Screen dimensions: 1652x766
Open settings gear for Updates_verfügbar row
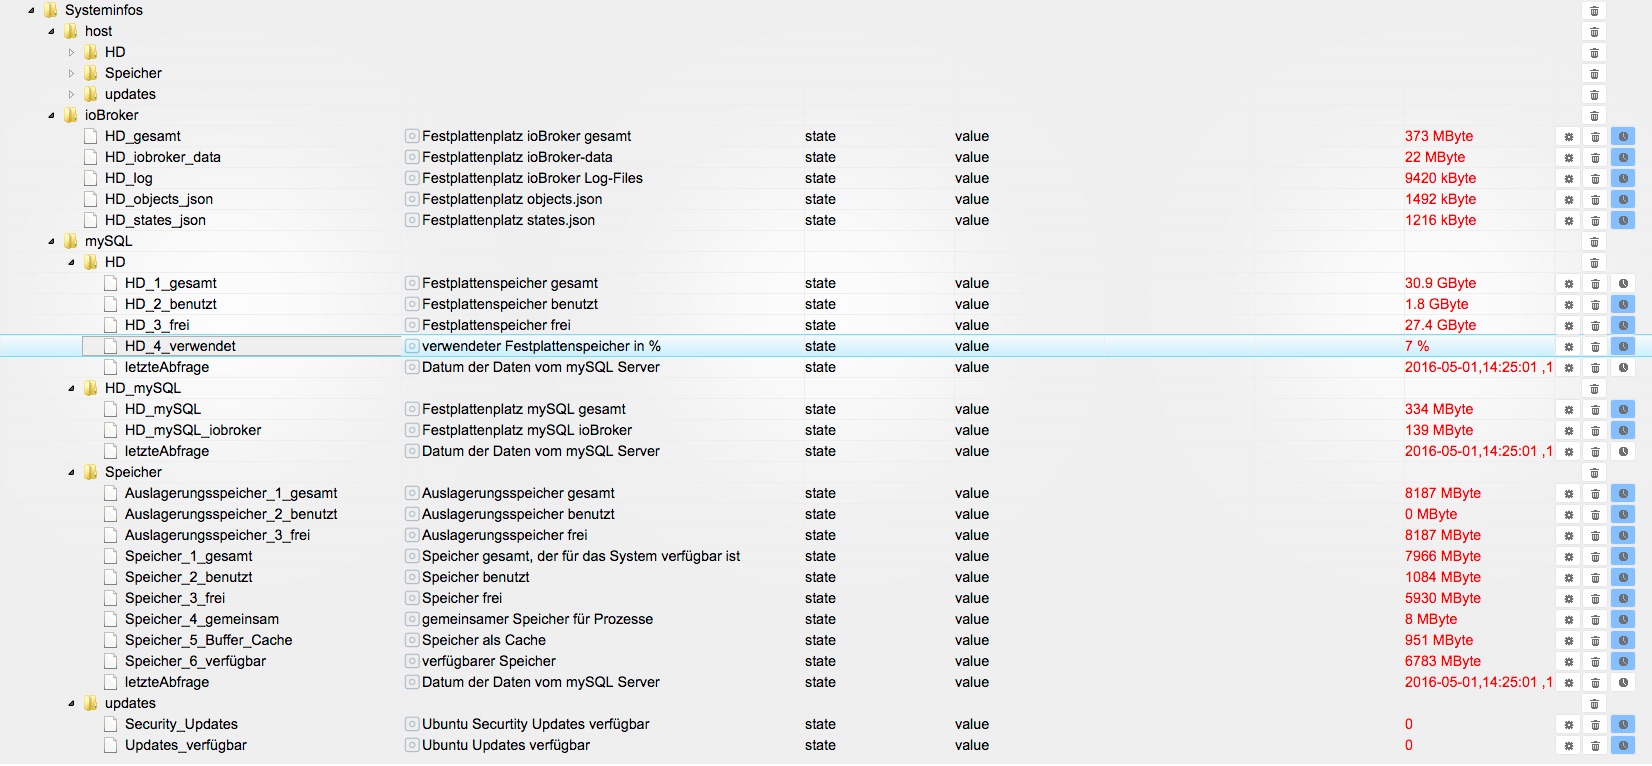point(1569,746)
